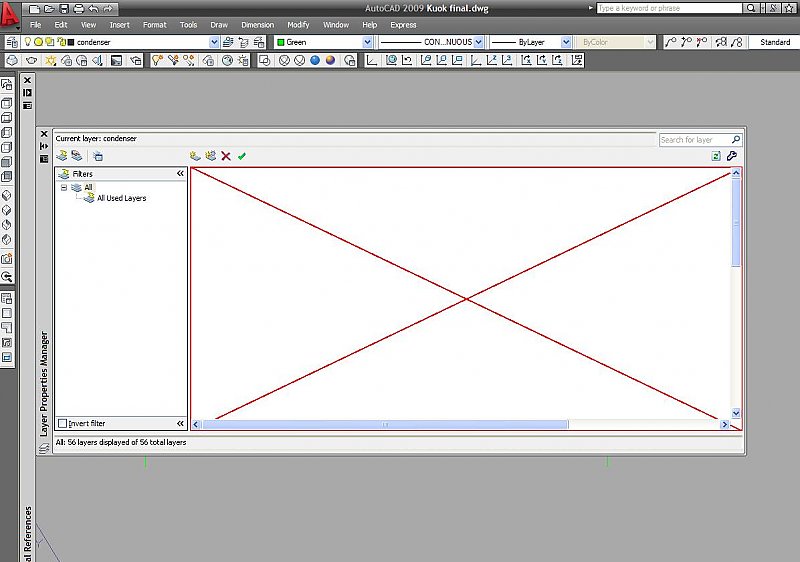Enable the Invert filter checkbox
This screenshot has width=800, height=562.
click(63, 423)
